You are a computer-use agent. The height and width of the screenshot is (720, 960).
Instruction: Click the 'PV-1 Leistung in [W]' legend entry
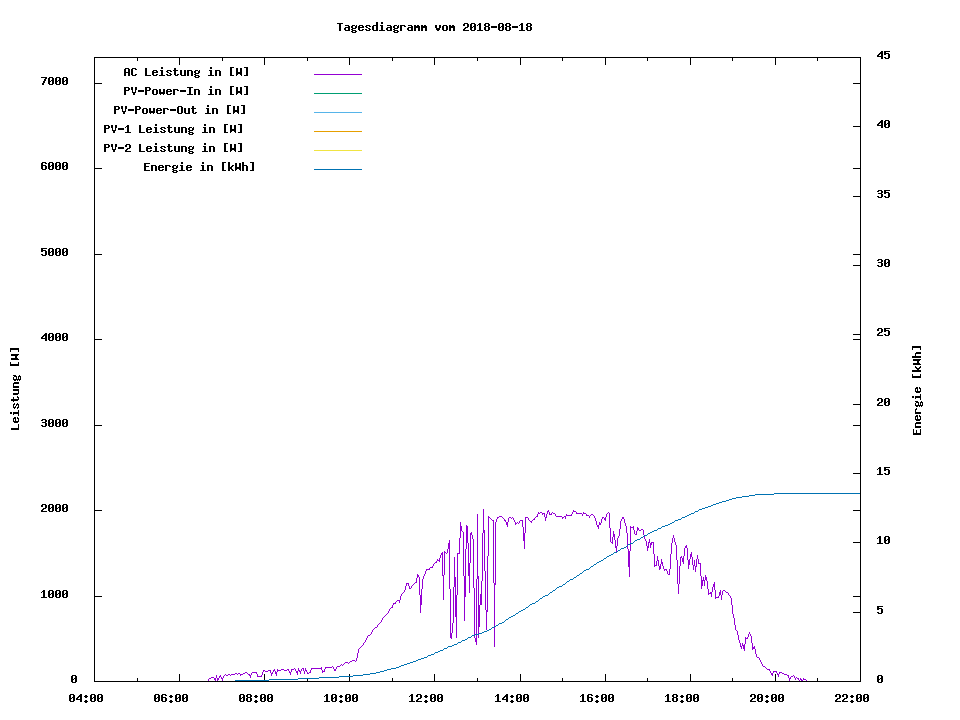coord(173,129)
